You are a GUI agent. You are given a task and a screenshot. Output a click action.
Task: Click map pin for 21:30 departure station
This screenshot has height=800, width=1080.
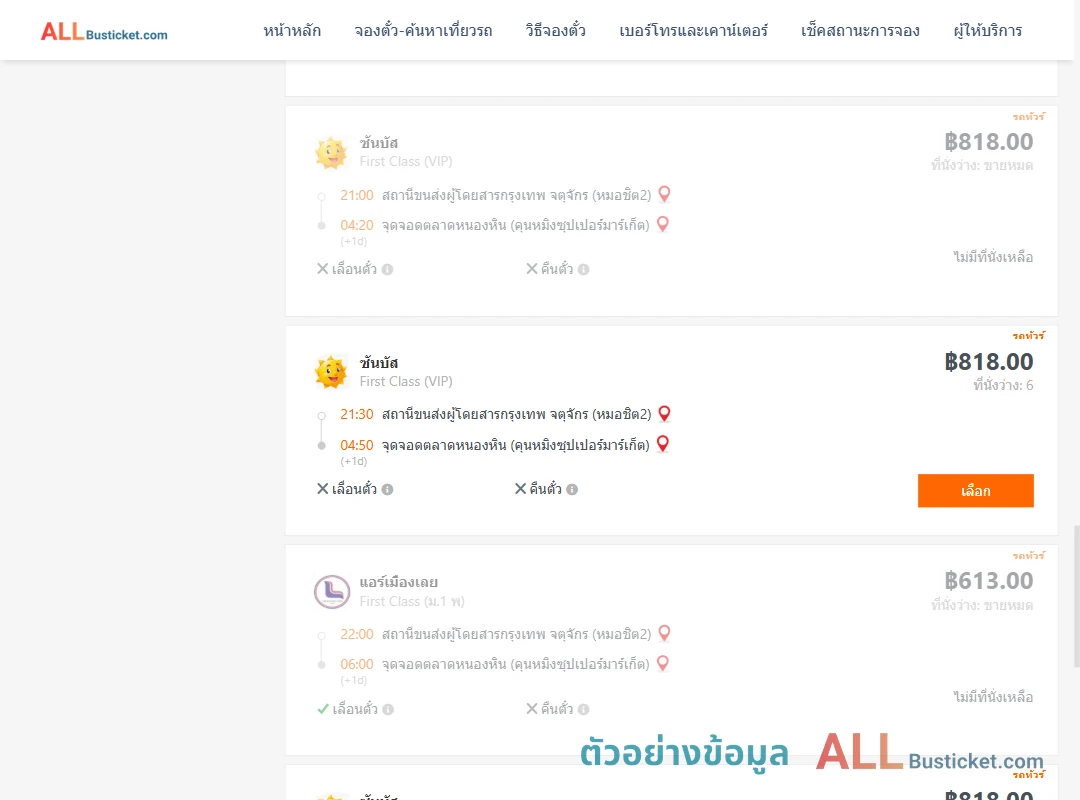(664, 413)
